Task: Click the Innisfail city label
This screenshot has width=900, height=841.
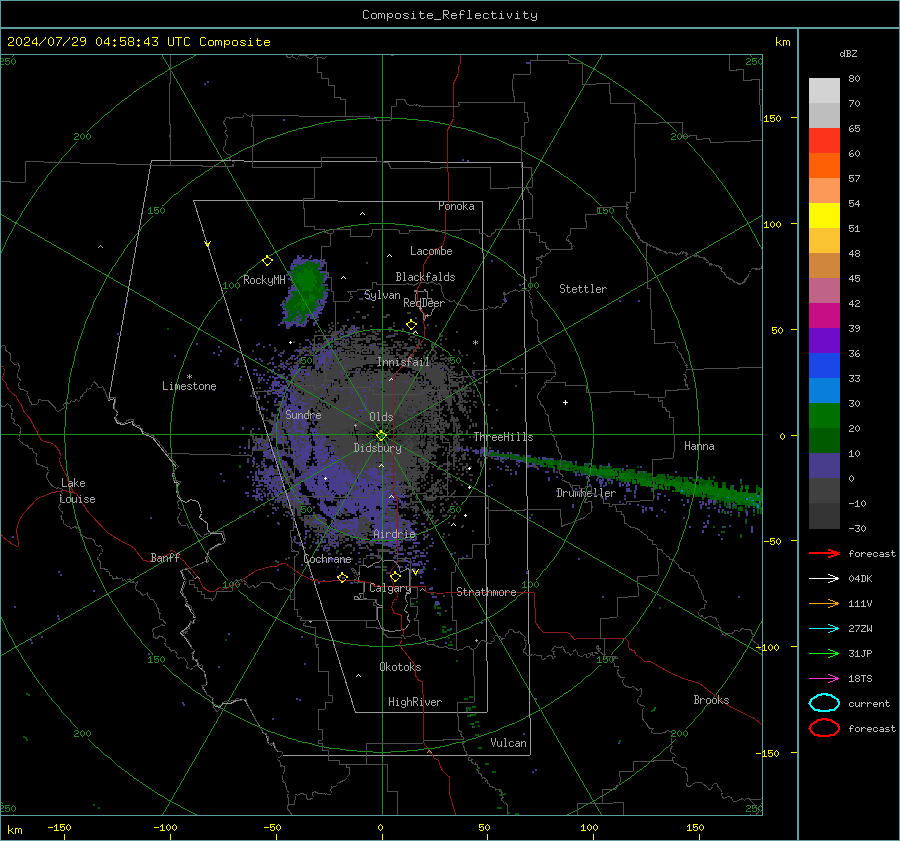Action: 404,362
